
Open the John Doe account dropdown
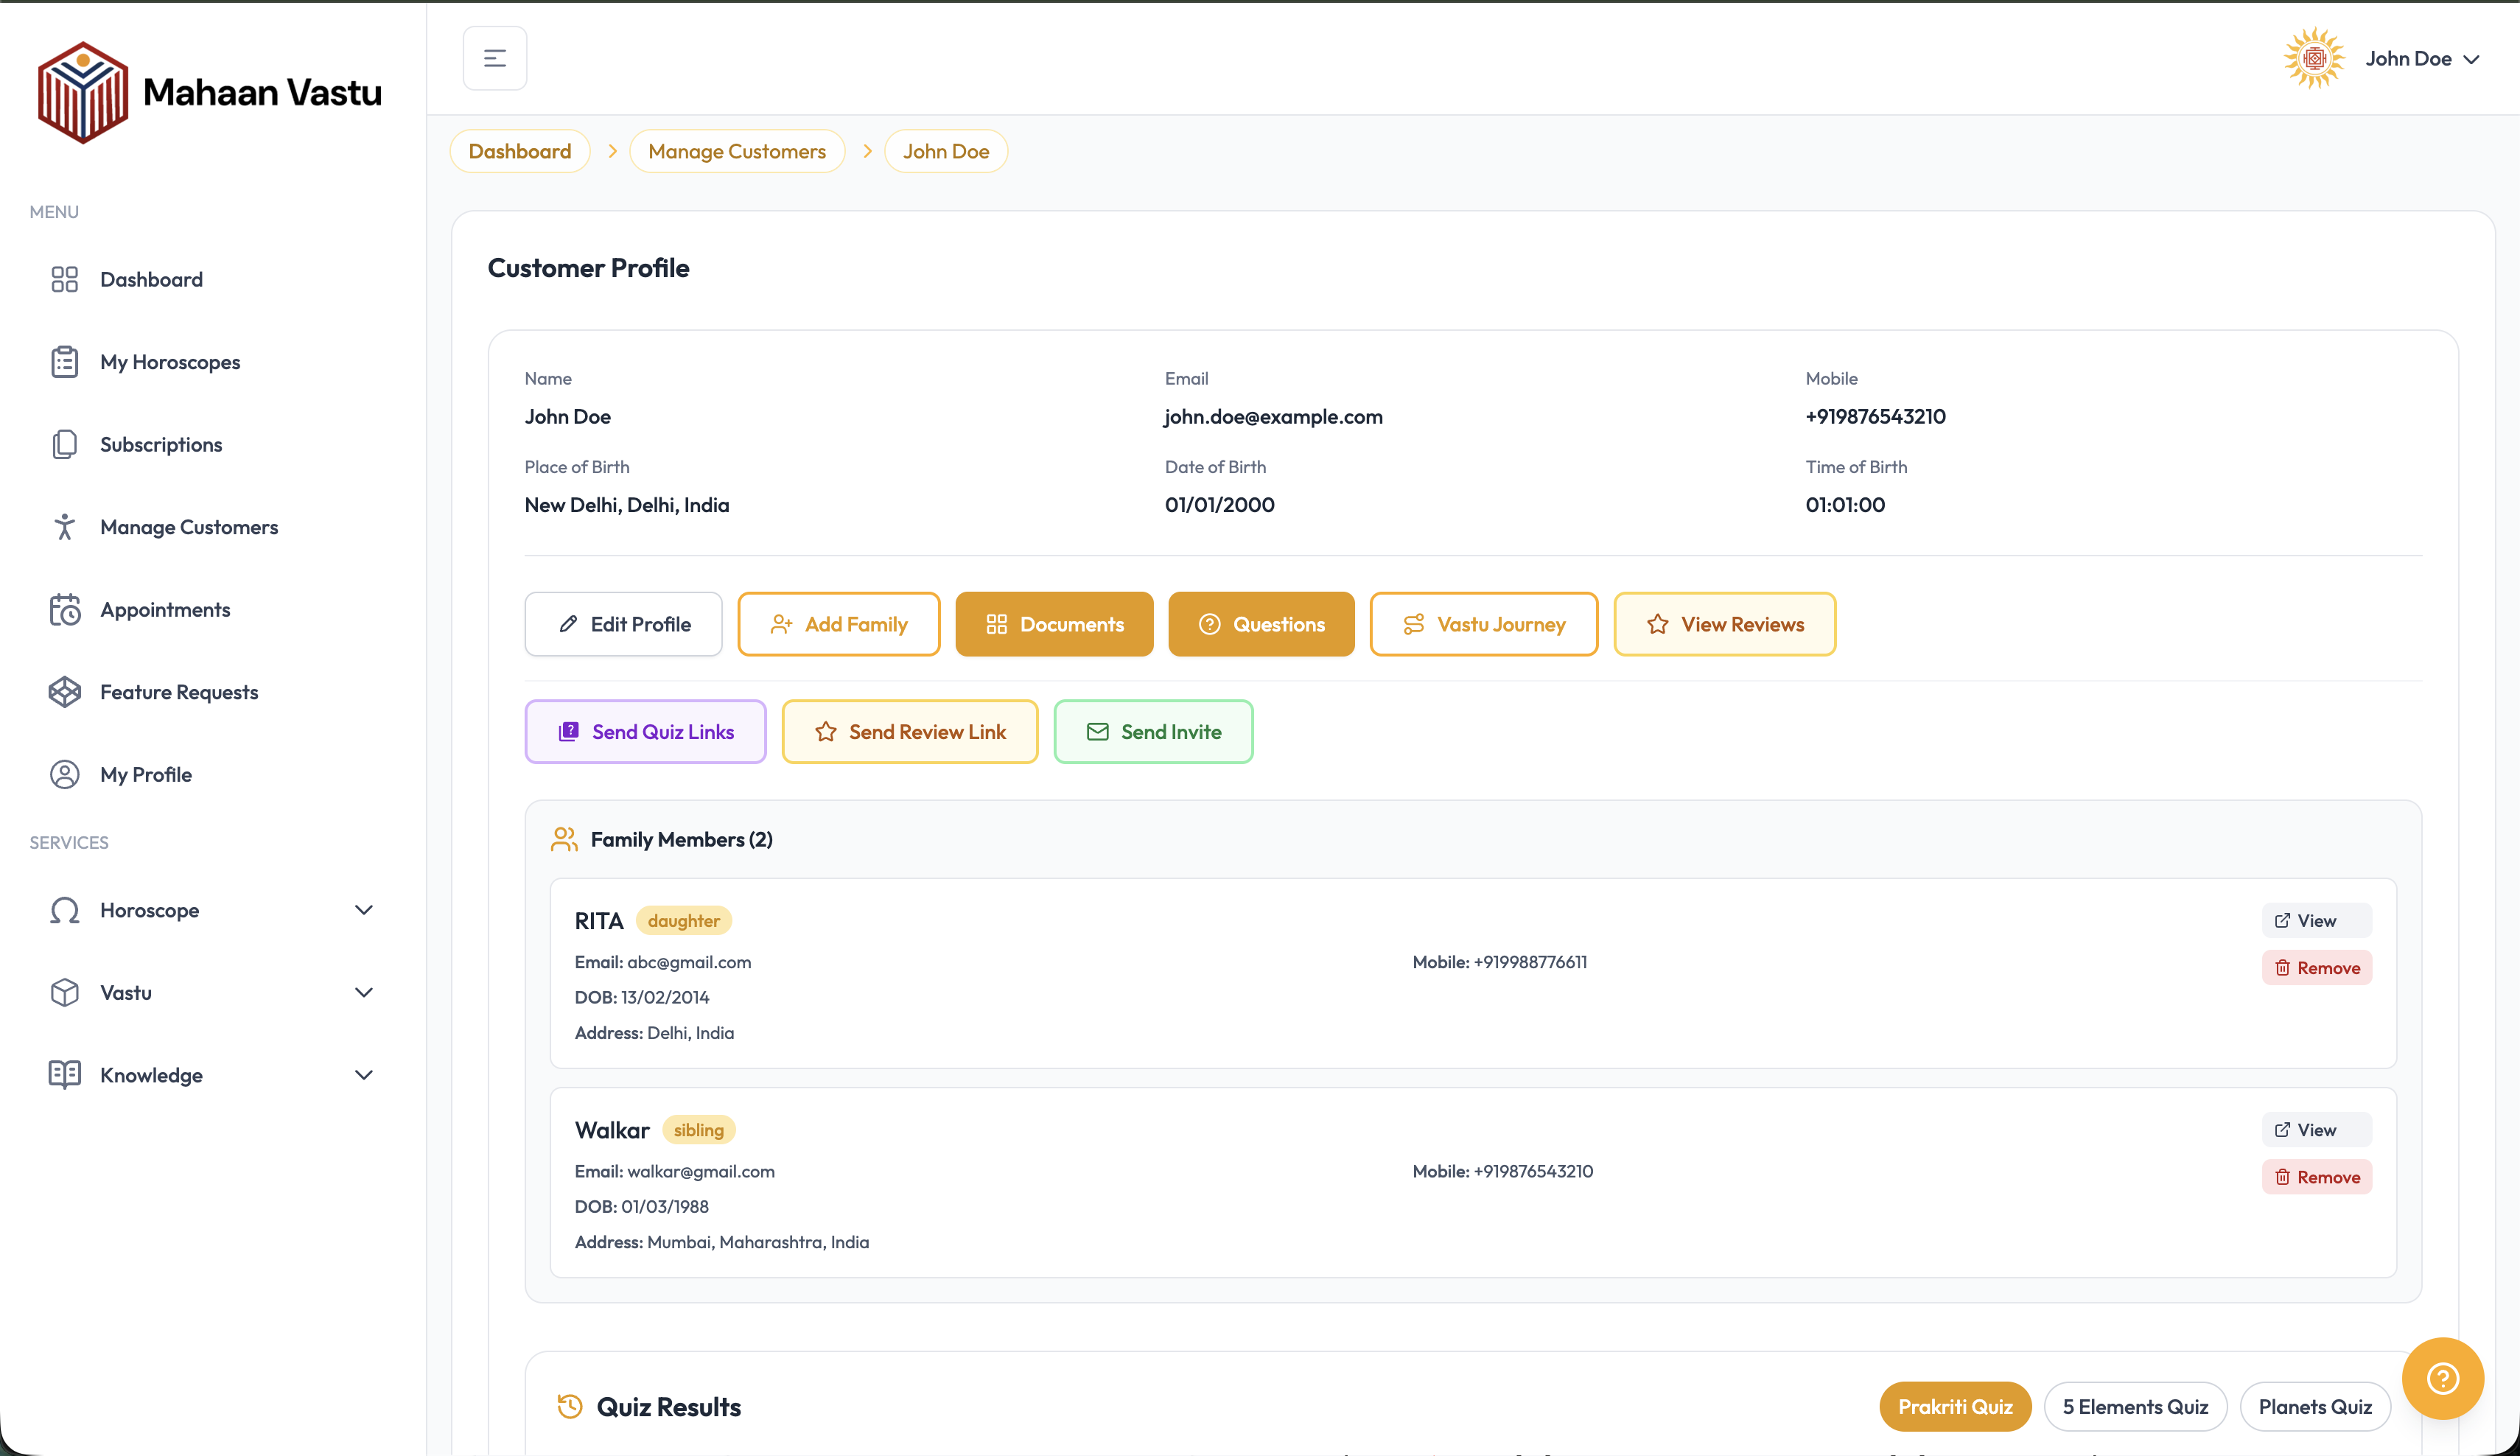[2422, 59]
